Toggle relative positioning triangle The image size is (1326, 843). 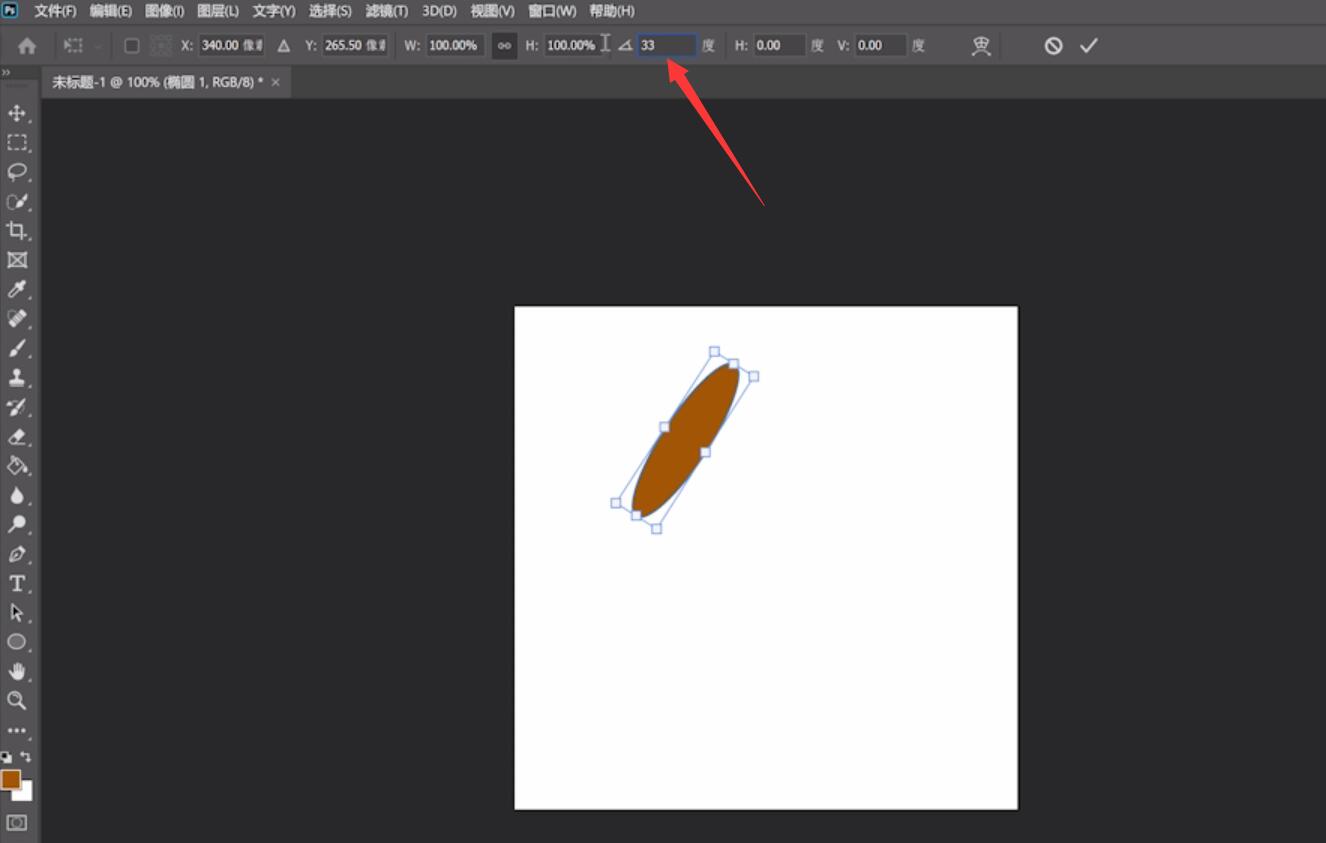coord(284,46)
